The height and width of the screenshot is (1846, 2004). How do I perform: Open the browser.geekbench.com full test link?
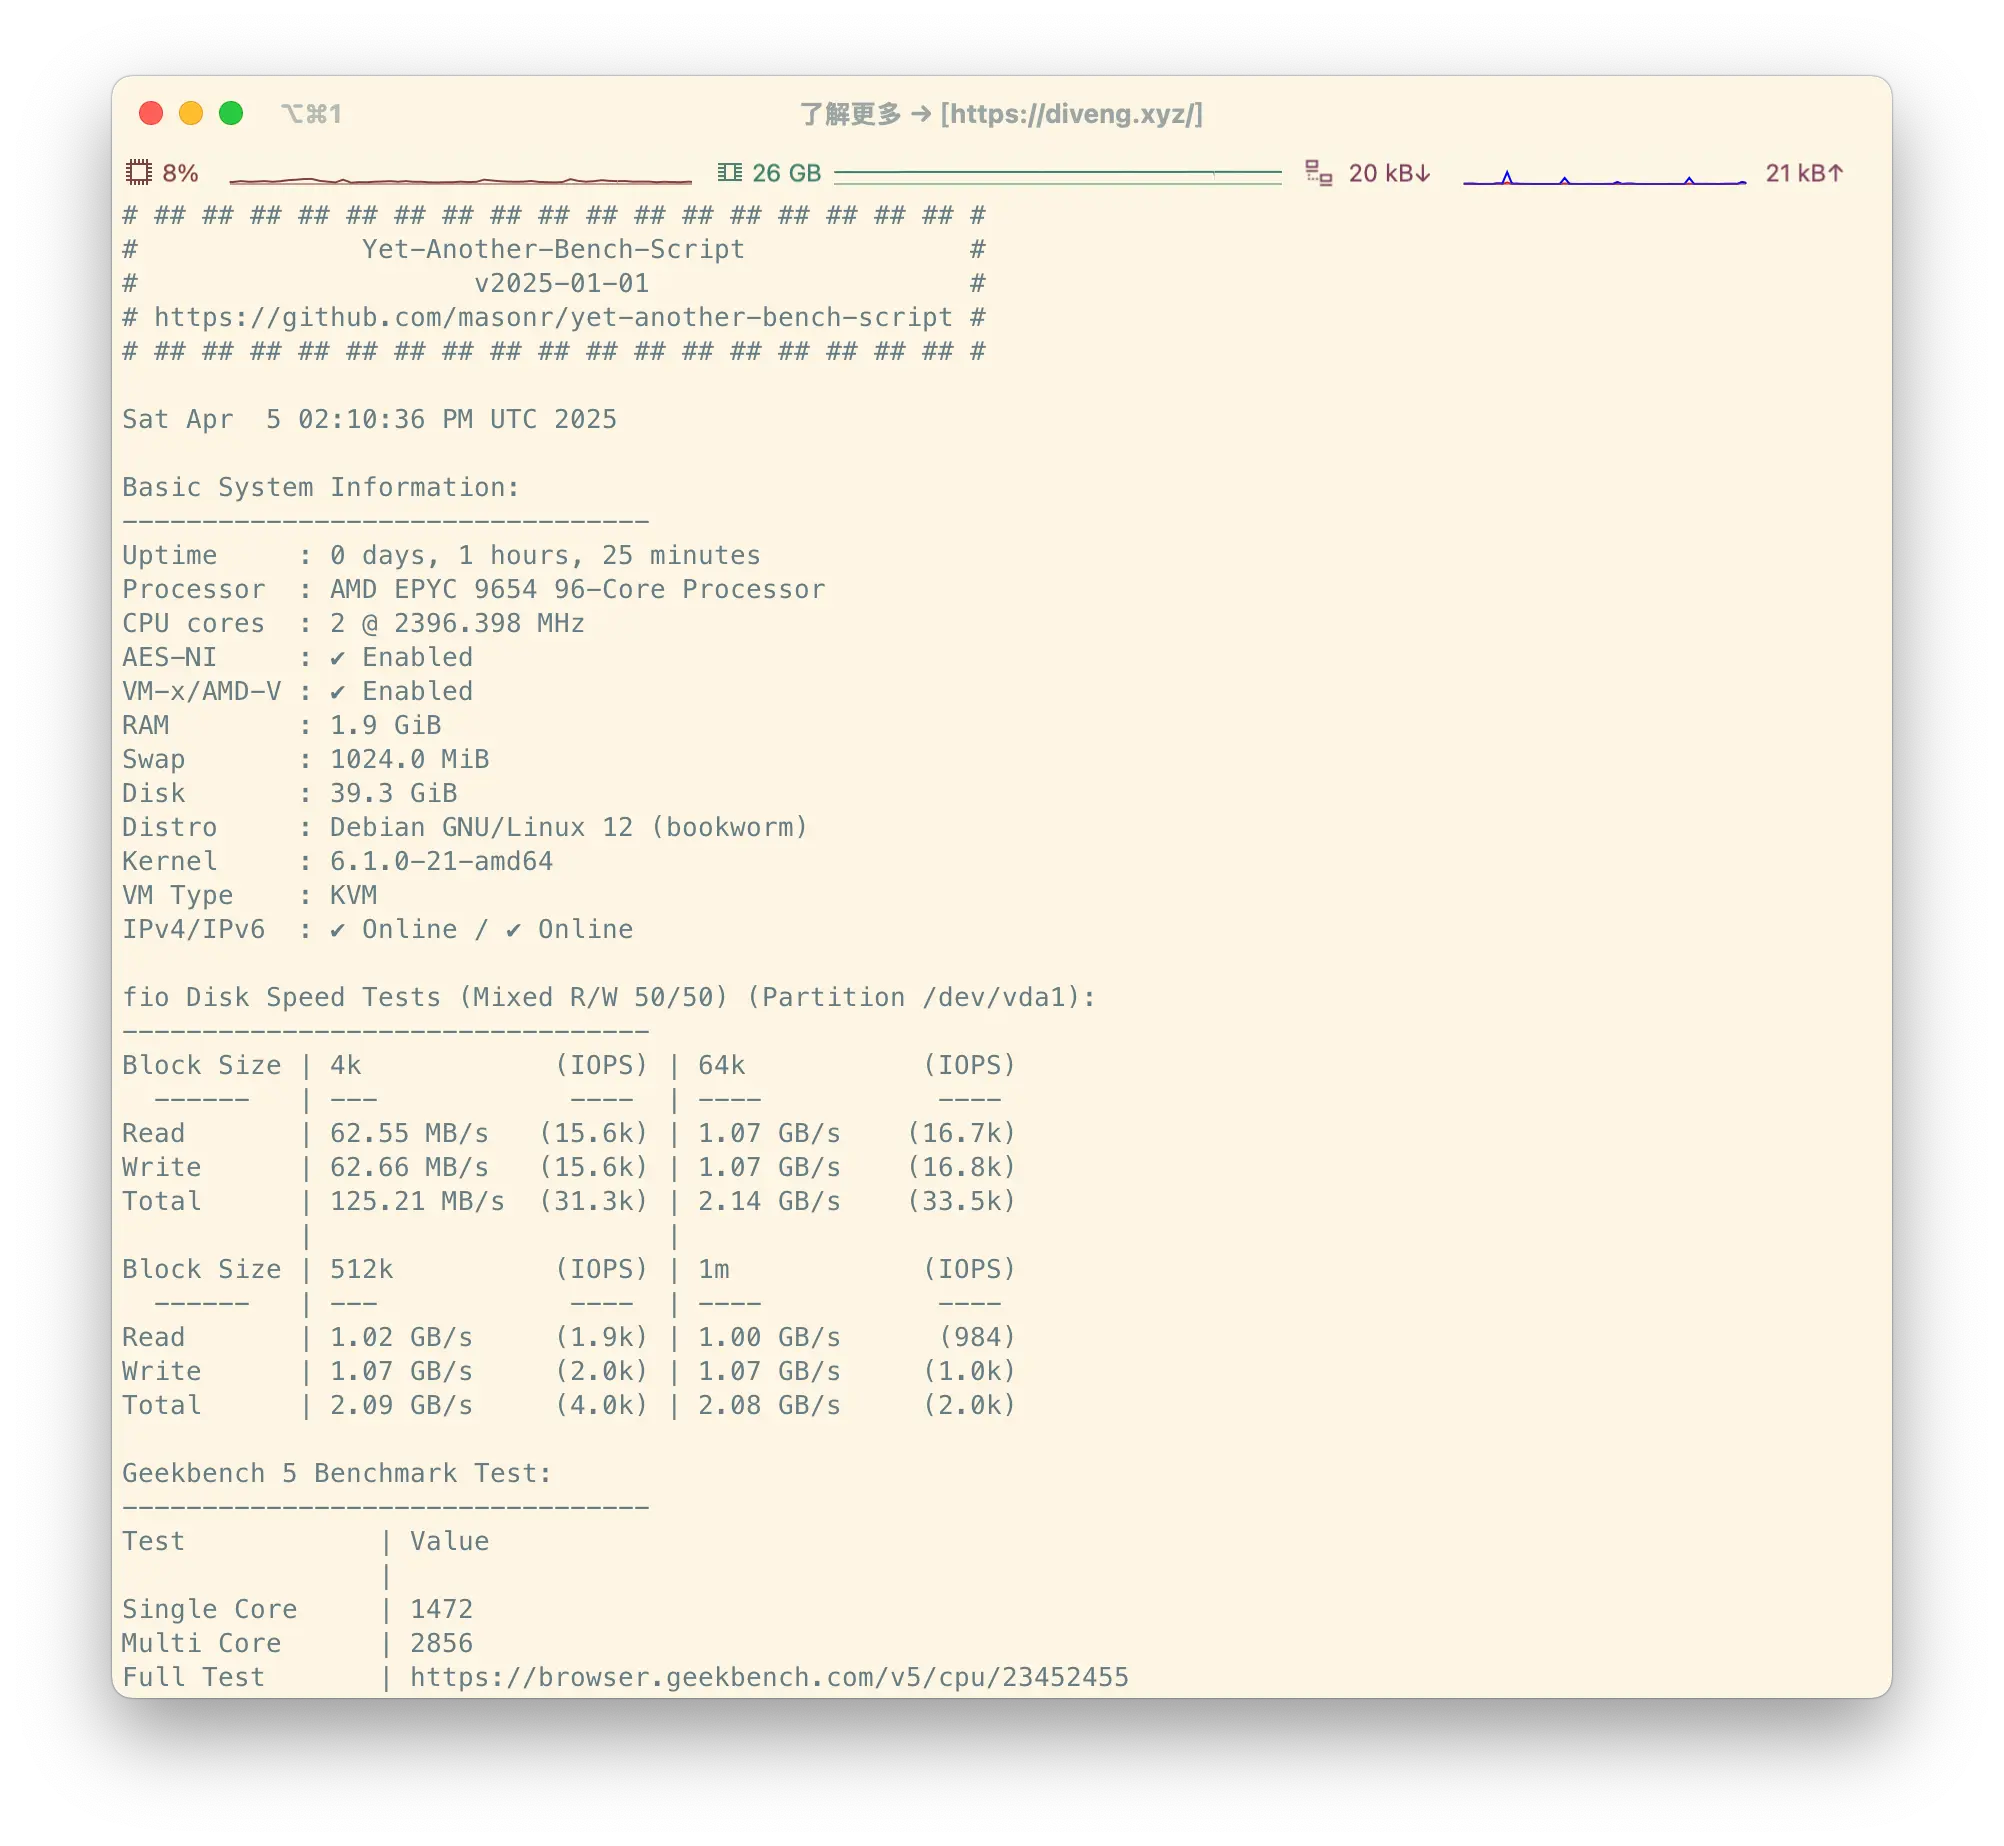pos(769,1677)
